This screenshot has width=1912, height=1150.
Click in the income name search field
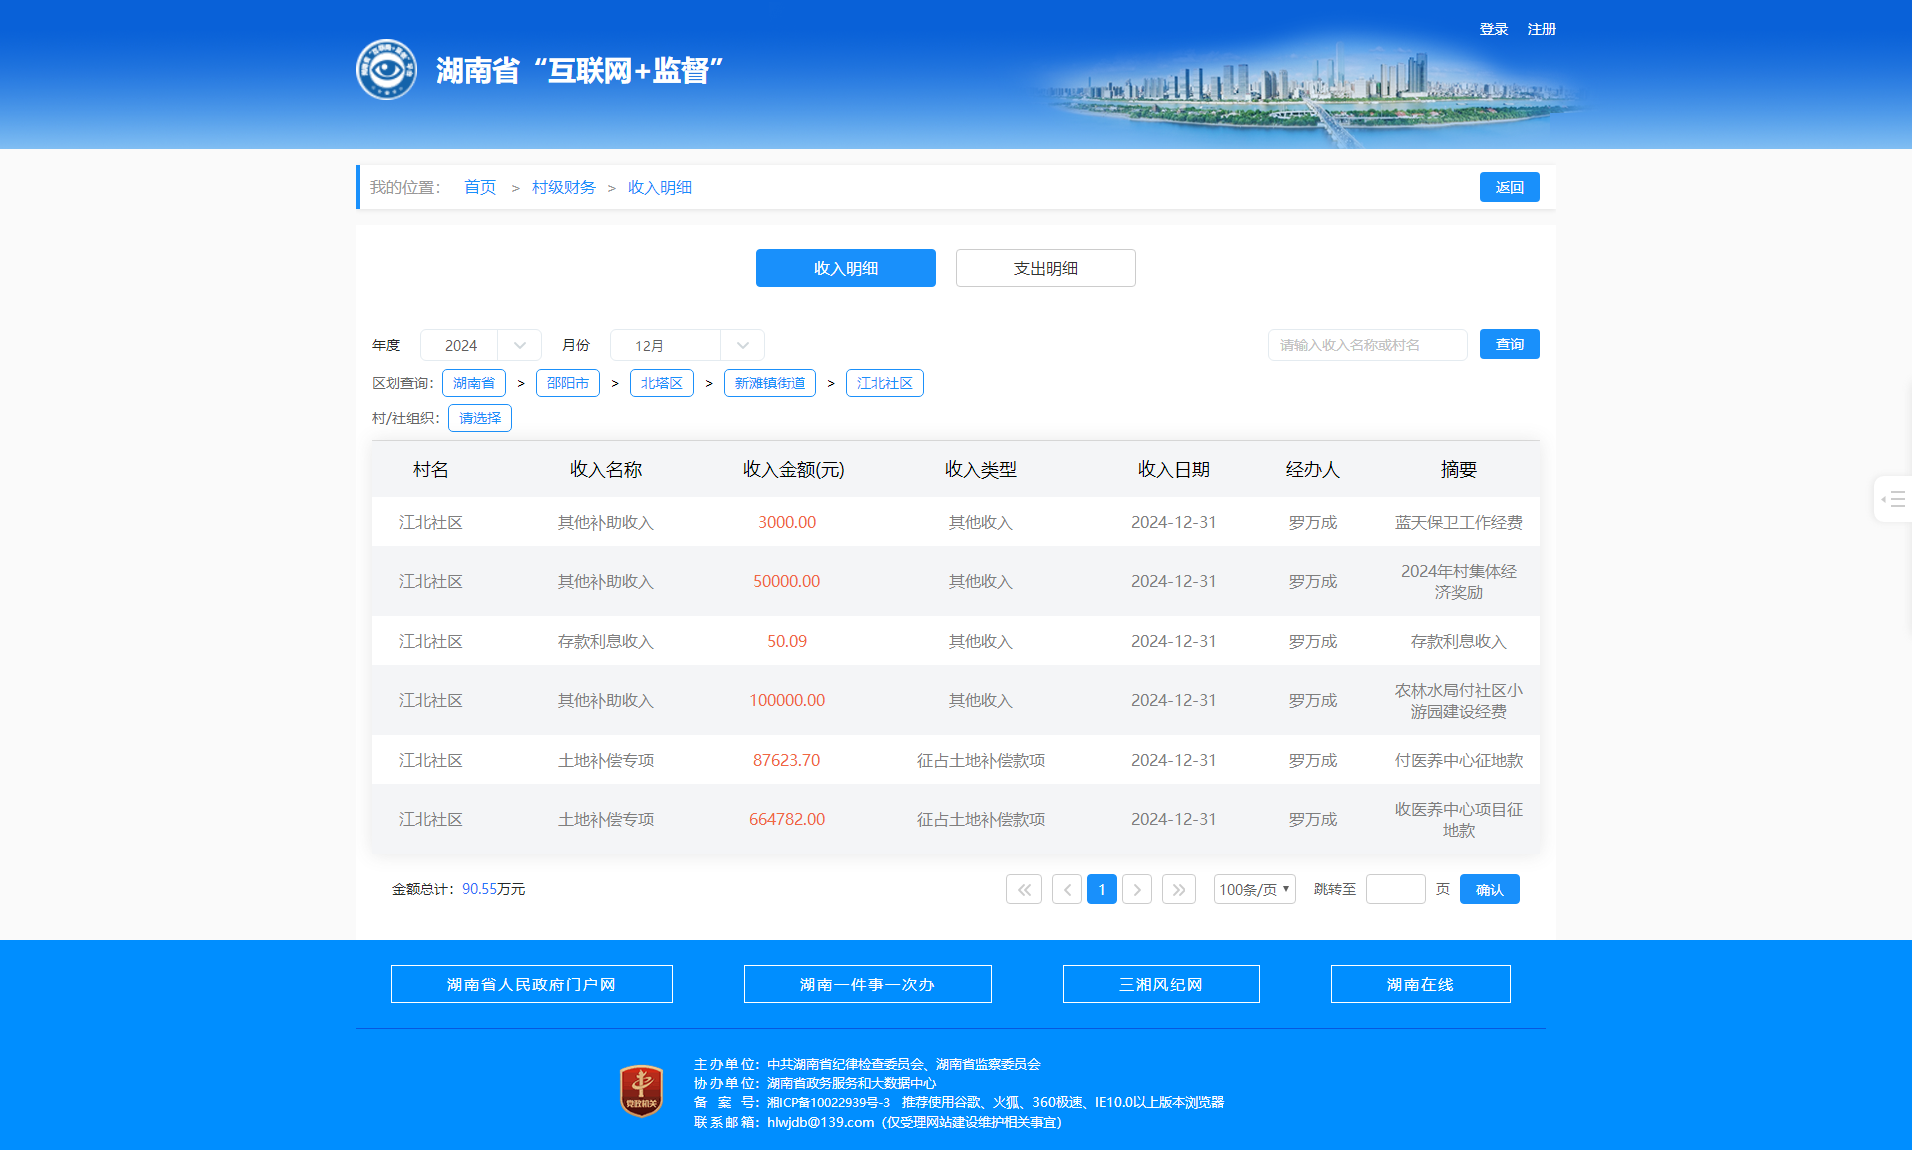coord(1367,345)
